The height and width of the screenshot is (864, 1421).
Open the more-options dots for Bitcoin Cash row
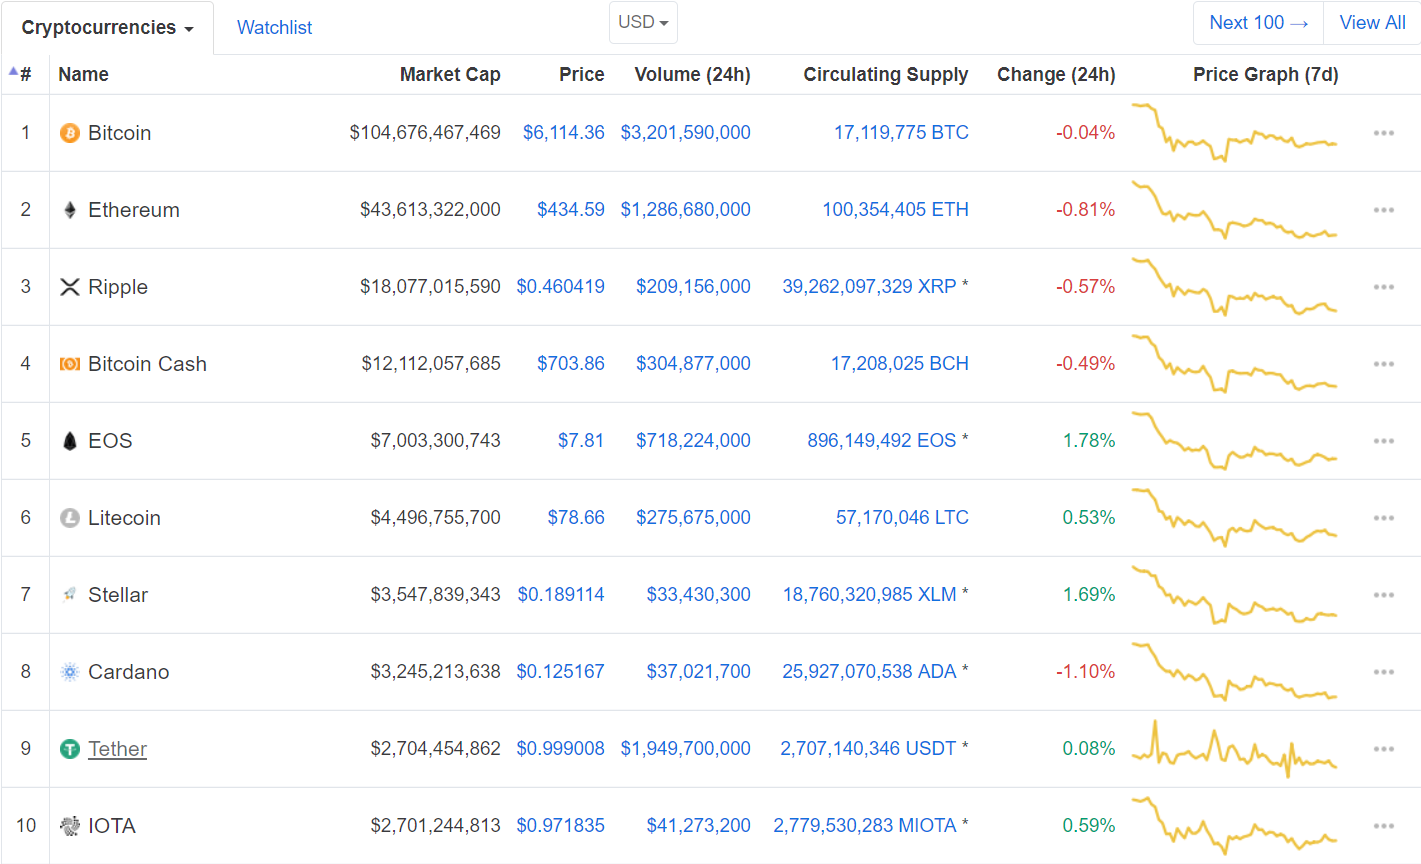pos(1384,364)
